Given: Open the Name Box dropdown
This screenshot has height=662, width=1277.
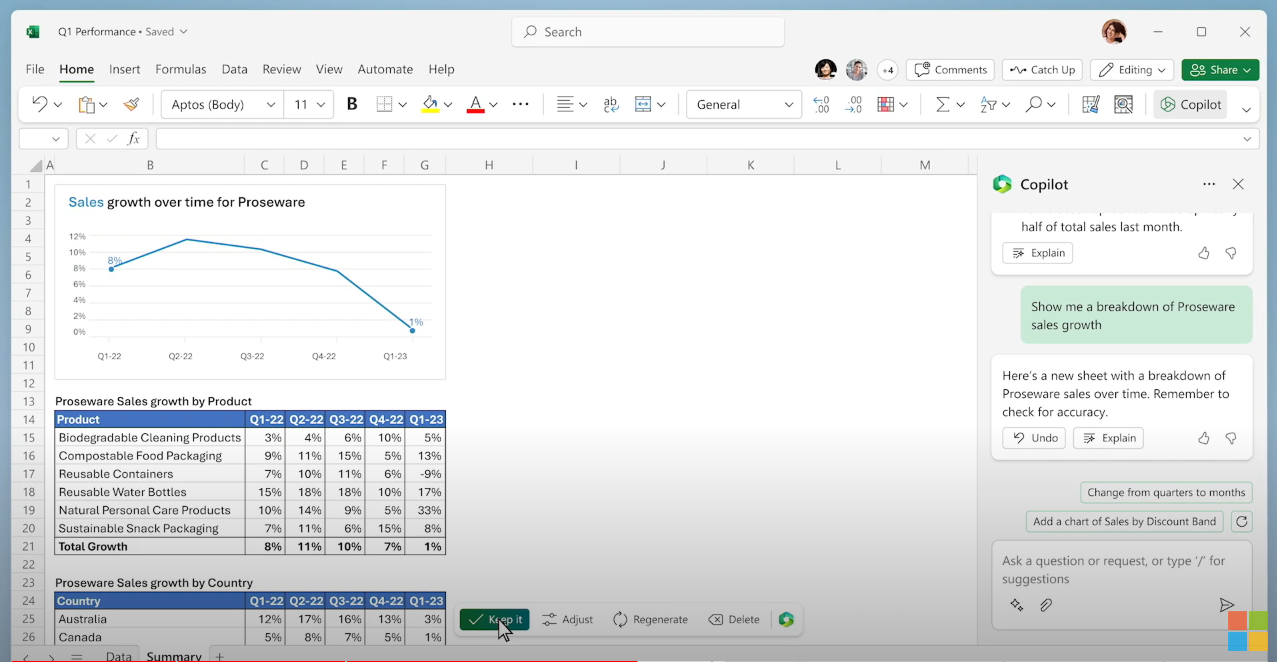Looking at the screenshot, I should pos(54,139).
